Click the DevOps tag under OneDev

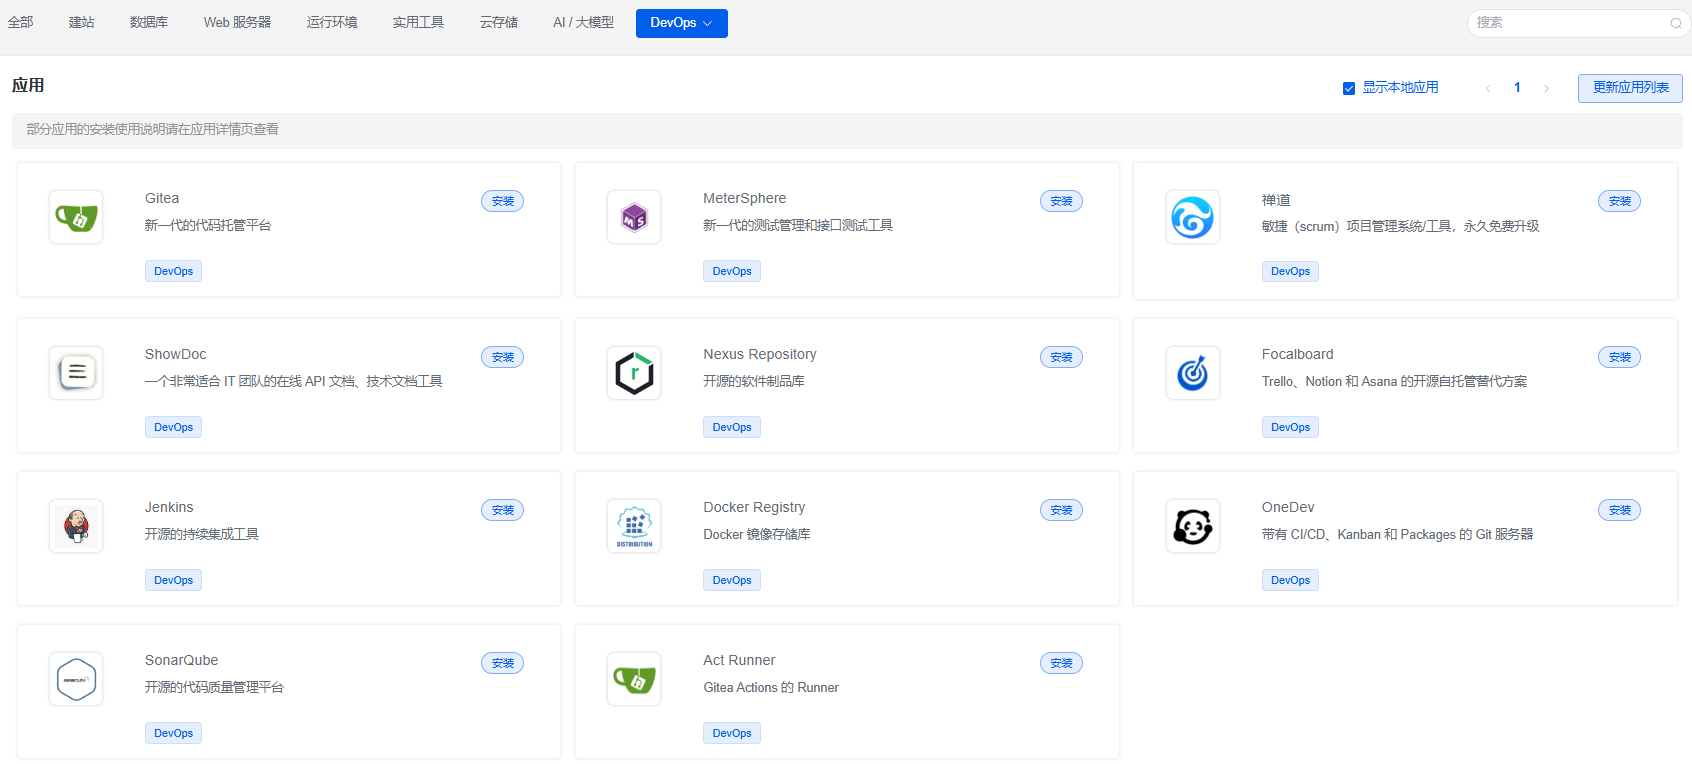[x=1290, y=580]
